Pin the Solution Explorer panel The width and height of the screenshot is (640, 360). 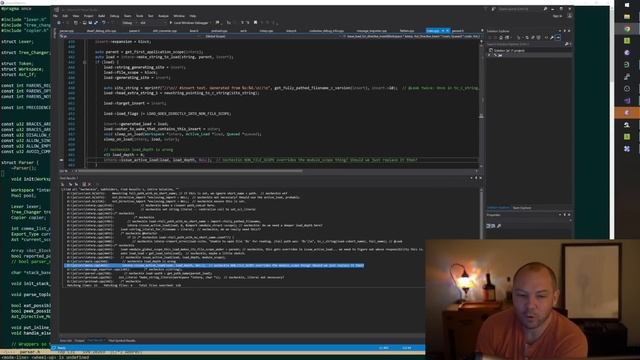point(564,31)
